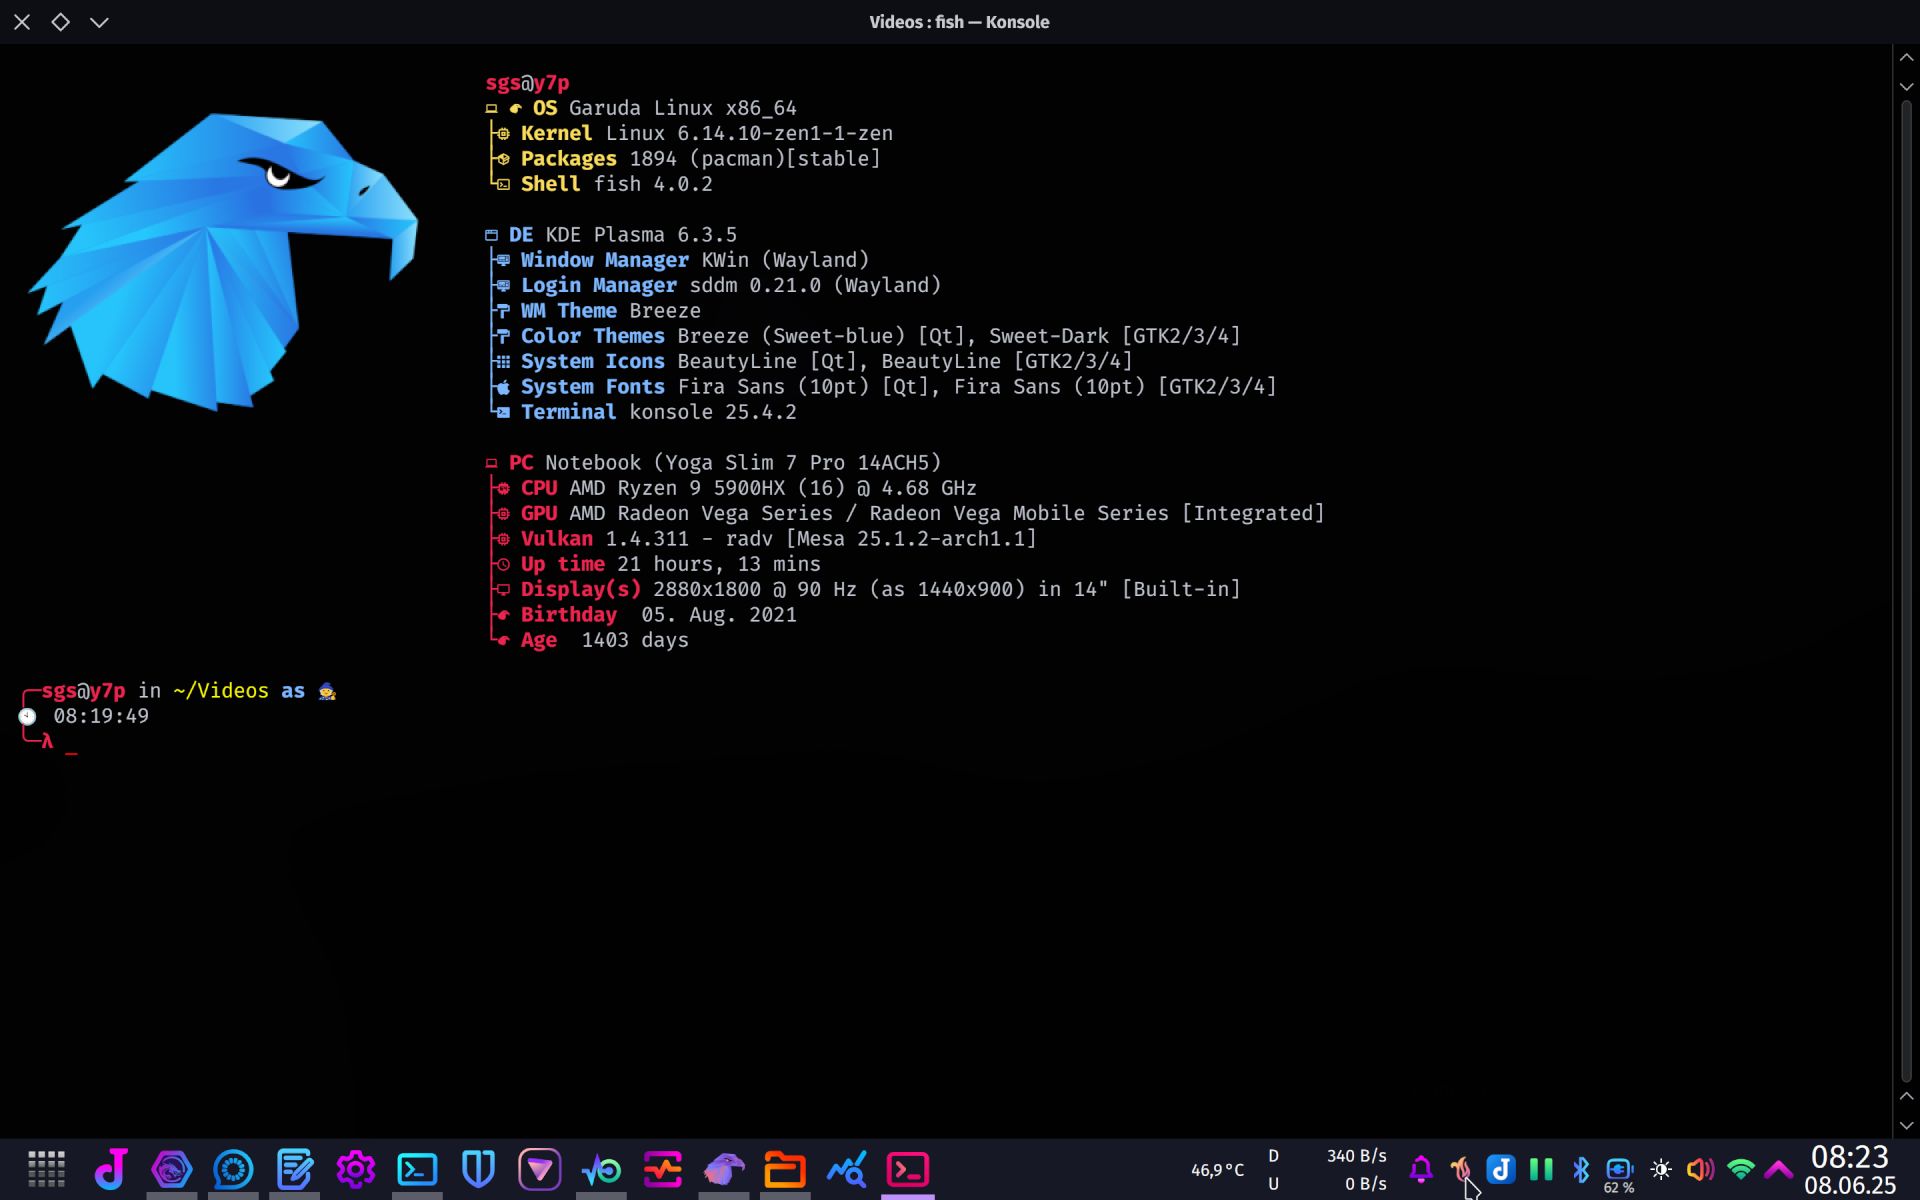Viewport: 1920px width, 1200px height.
Task: Open the blue chart search analyzer icon
Action: pos(847,1169)
